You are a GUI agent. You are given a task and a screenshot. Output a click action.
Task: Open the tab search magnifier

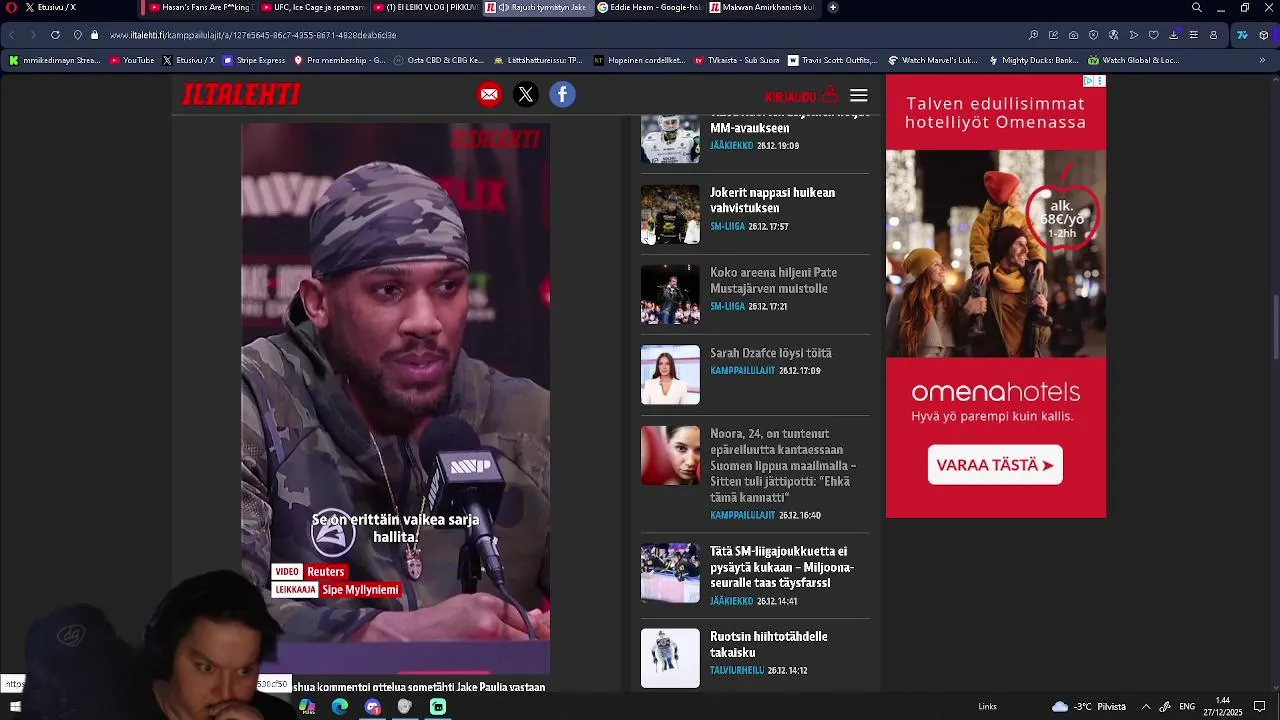pyautogui.click(x=1197, y=8)
